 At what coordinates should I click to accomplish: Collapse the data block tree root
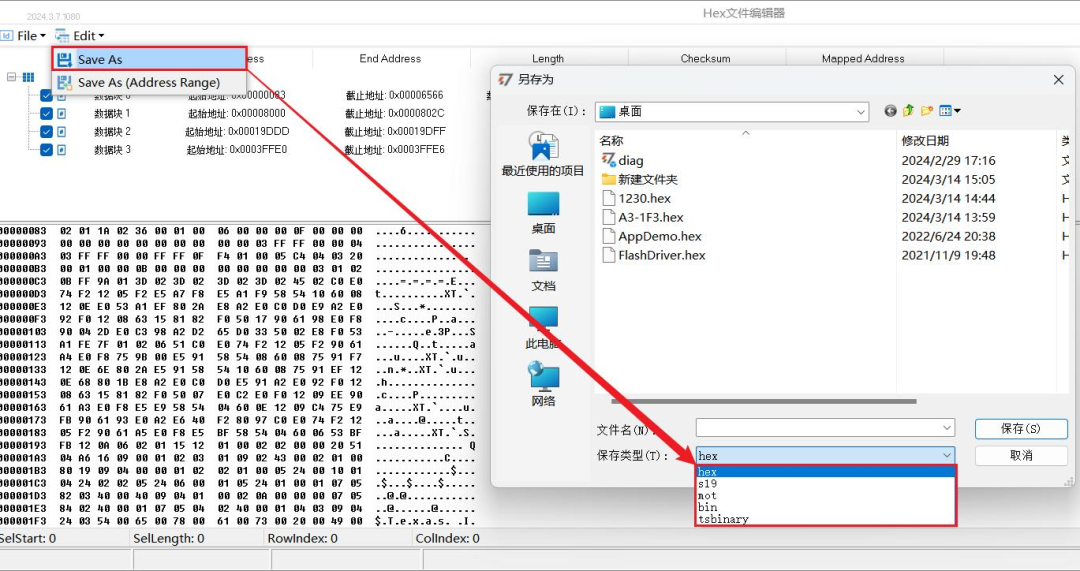(12, 77)
